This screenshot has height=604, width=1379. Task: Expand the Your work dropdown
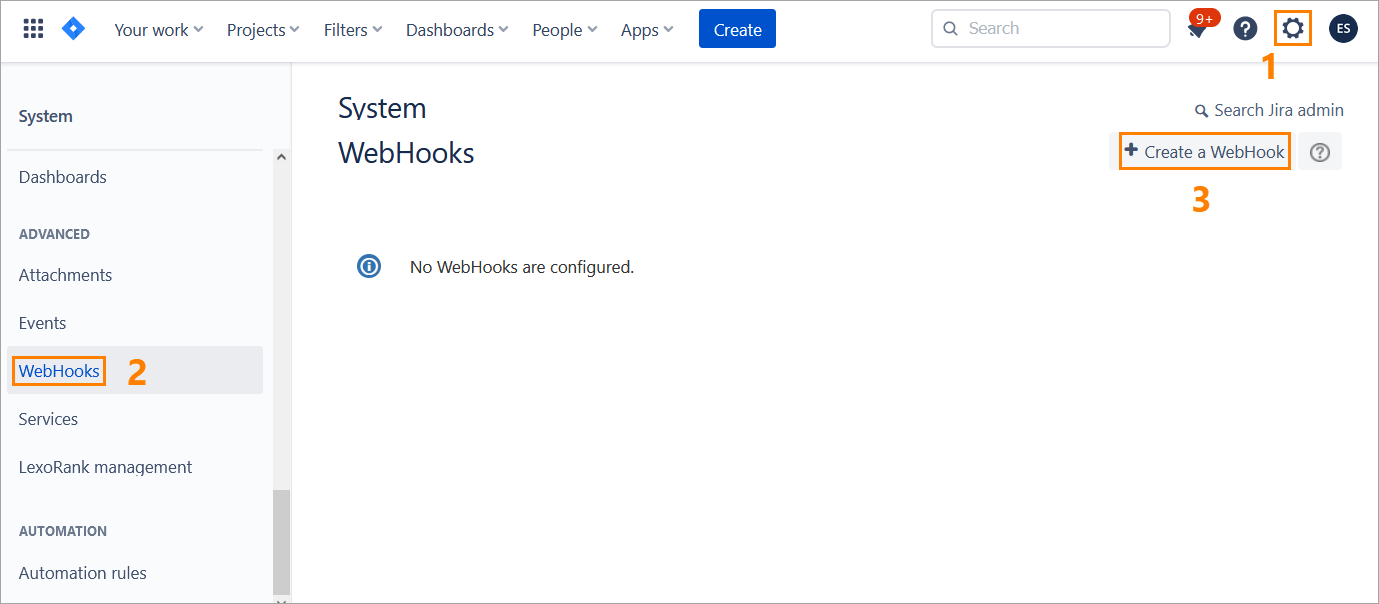(158, 30)
